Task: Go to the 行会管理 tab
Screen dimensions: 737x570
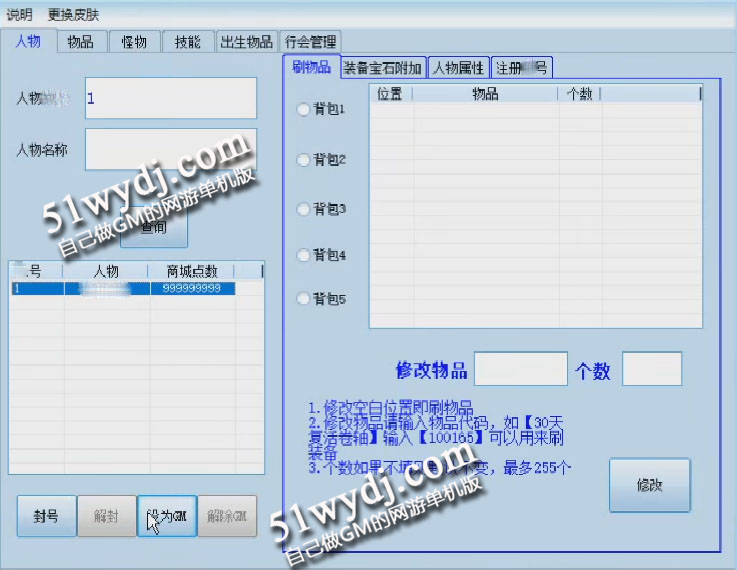Action: tap(310, 41)
